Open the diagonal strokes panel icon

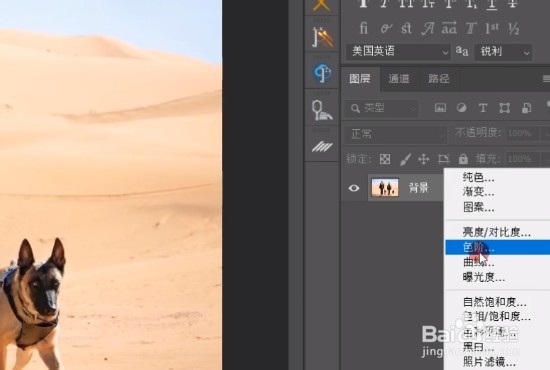coord(322,147)
